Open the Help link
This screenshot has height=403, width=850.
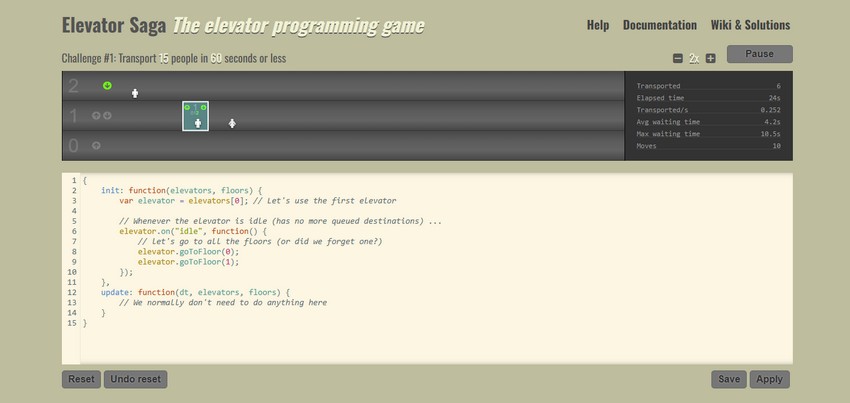(x=597, y=25)
